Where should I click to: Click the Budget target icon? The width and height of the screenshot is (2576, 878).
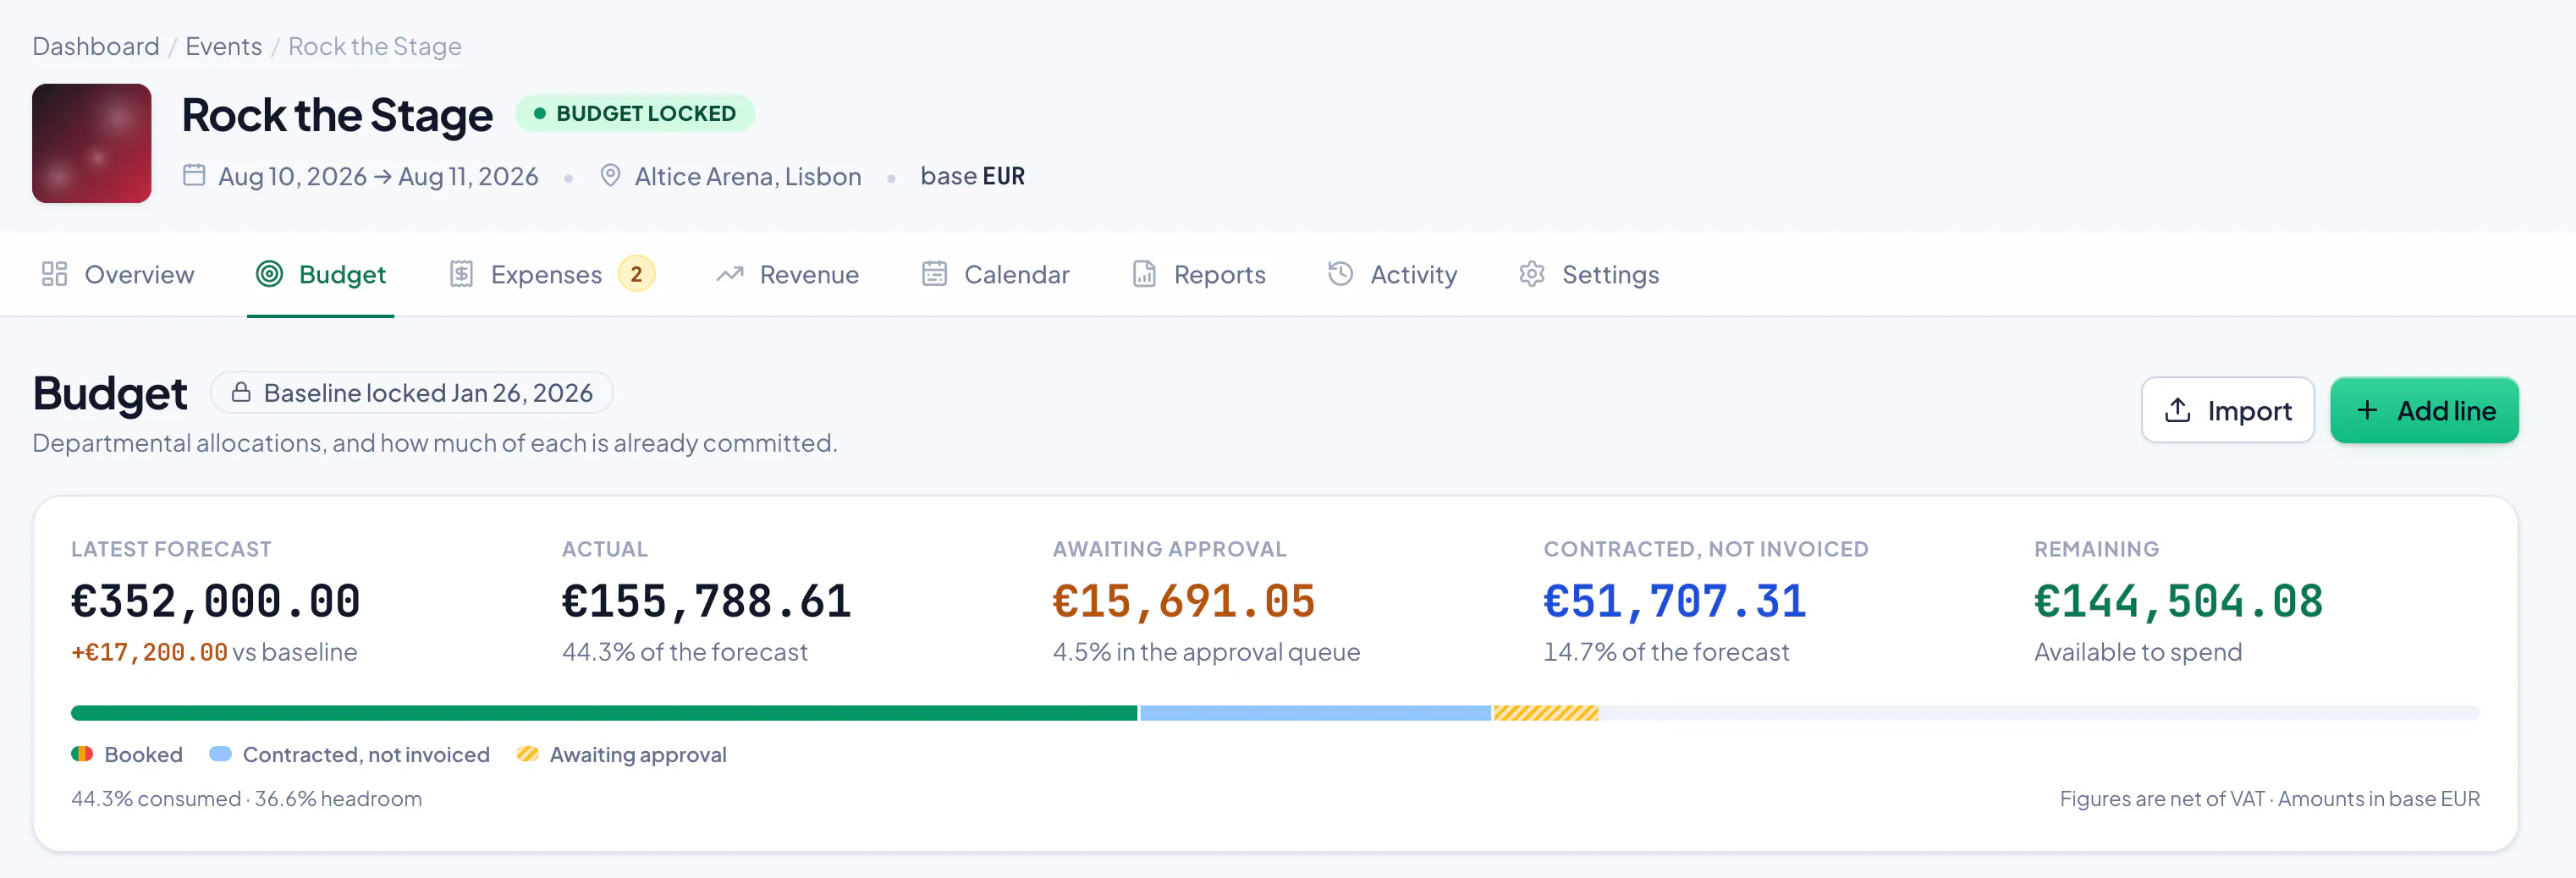pyautogui.click(x=269, y=274)
